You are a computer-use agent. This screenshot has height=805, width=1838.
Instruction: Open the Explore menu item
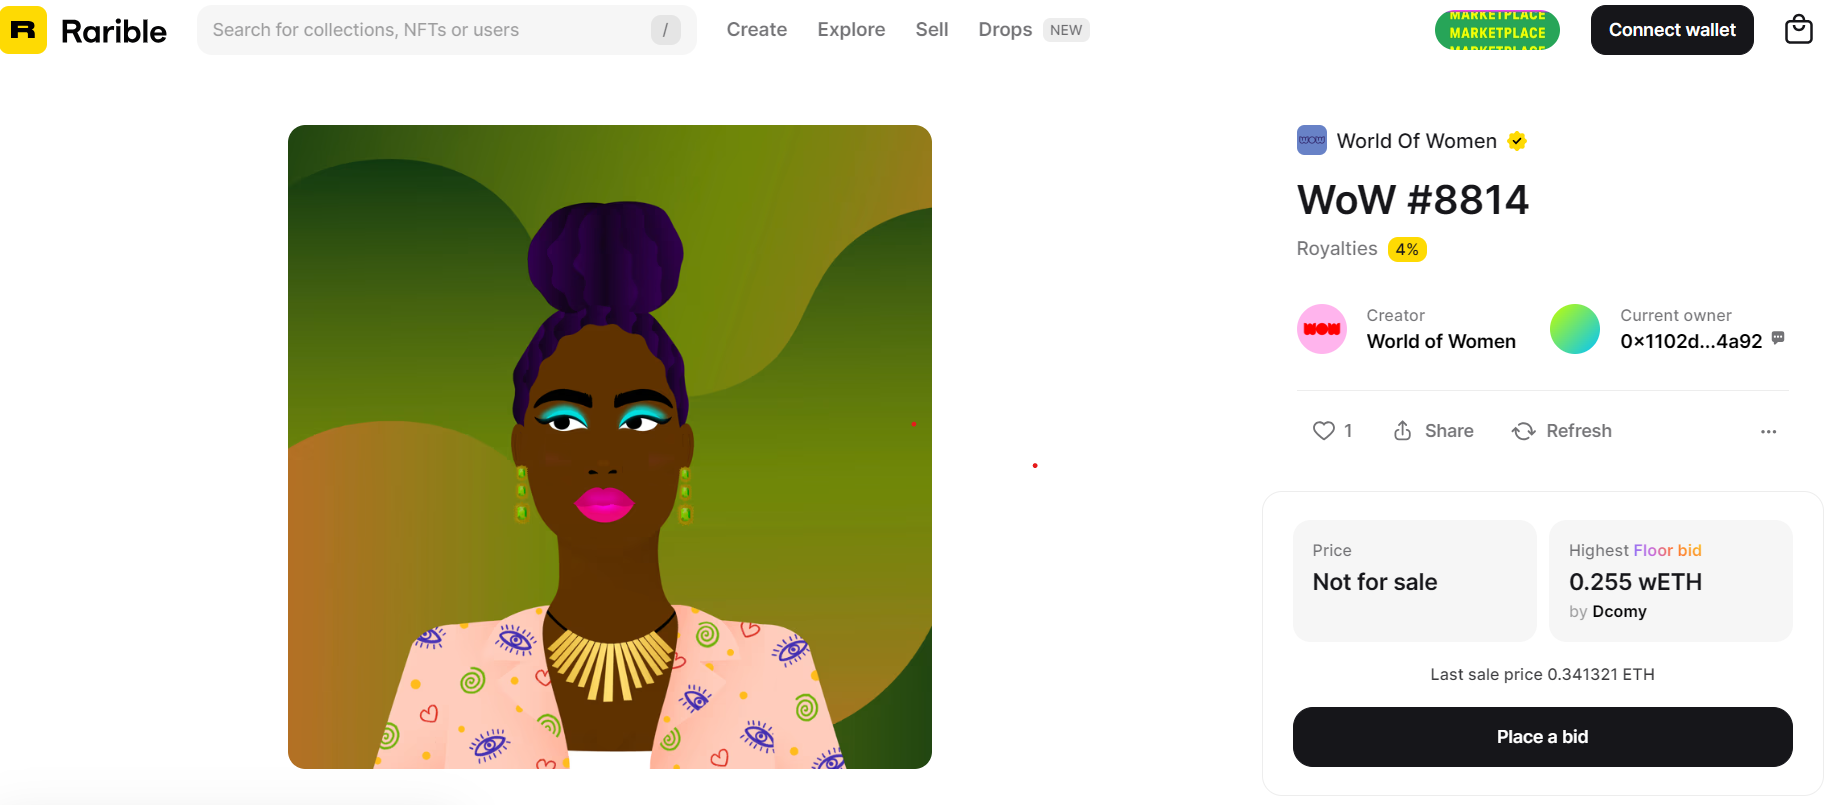click(851, 30)
